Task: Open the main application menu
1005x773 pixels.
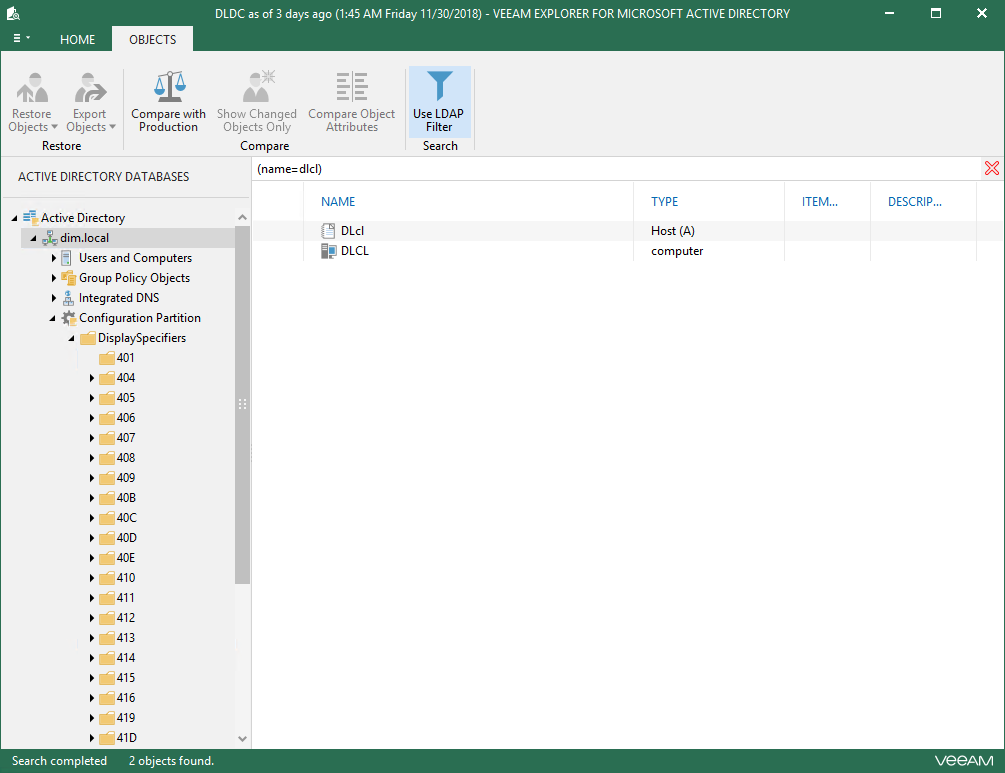Action: [21, 38]
